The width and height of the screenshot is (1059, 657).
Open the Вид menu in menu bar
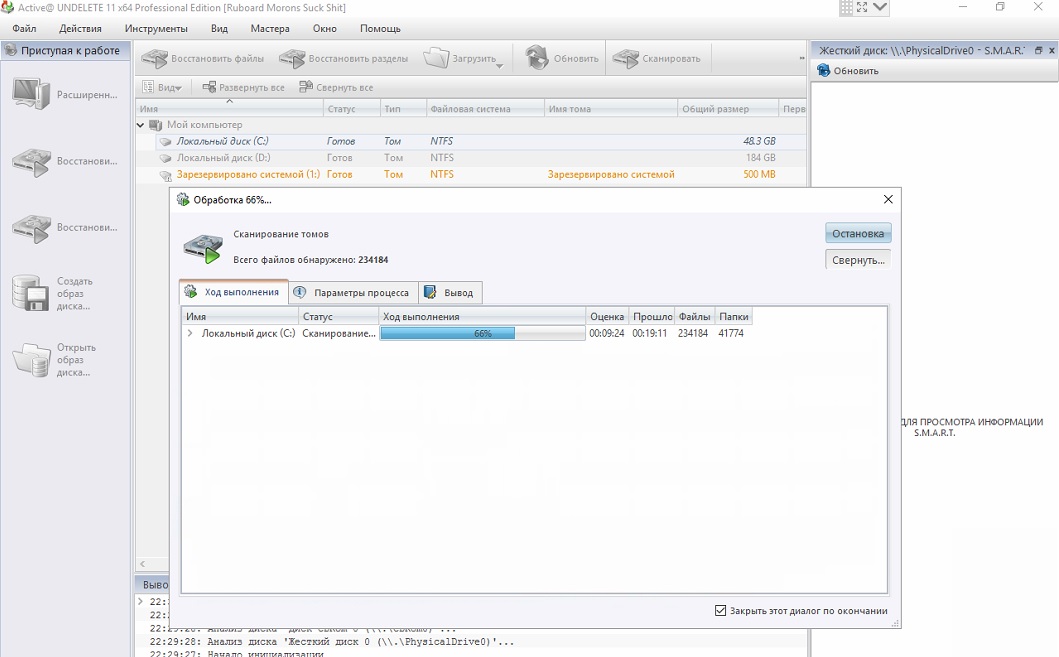[x=219, y=28]
